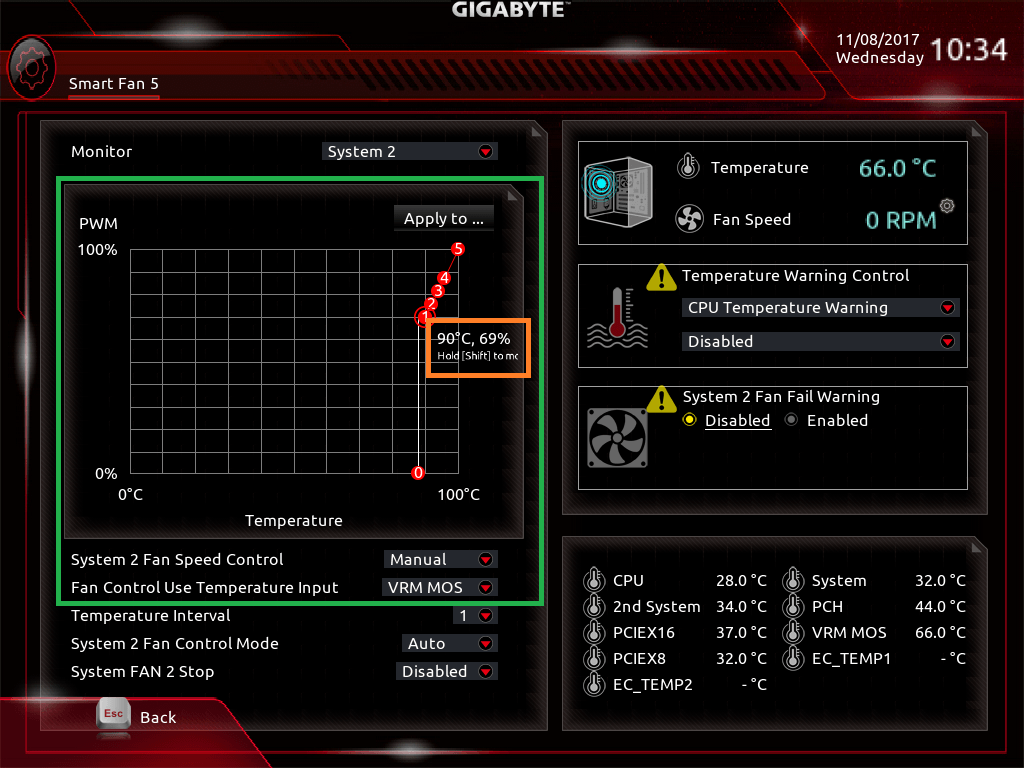The height and width of the screenshot is (768, 1024).
Task: Open the System 2 Fan Speed Control dropdown
Action: [440, 560]
